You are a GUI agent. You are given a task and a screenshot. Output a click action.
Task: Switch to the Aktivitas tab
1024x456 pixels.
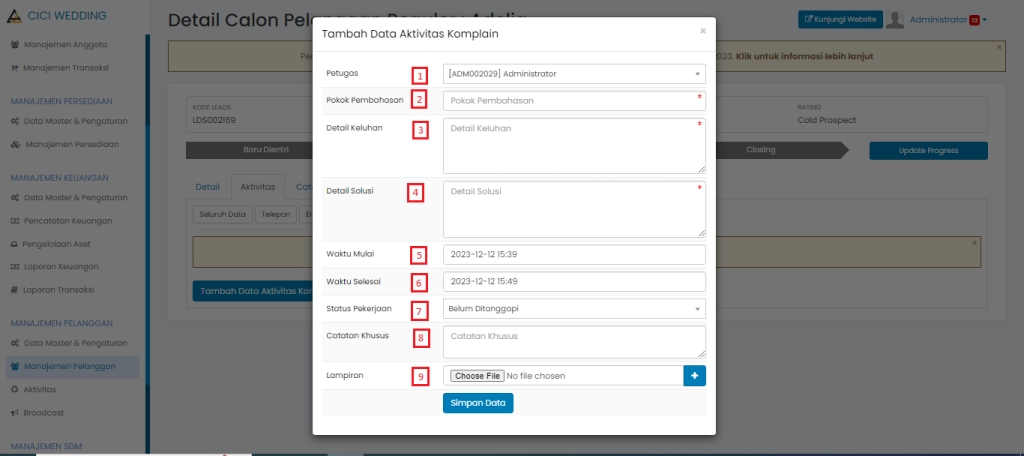(x=258, y=187)
